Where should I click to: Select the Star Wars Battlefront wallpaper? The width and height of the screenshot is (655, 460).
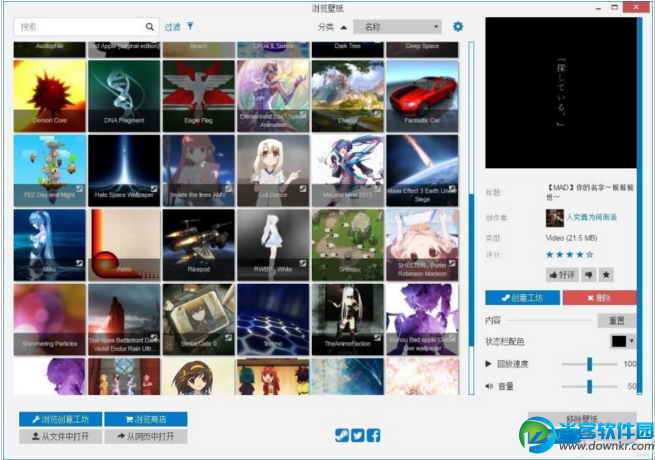click(124, 320)
